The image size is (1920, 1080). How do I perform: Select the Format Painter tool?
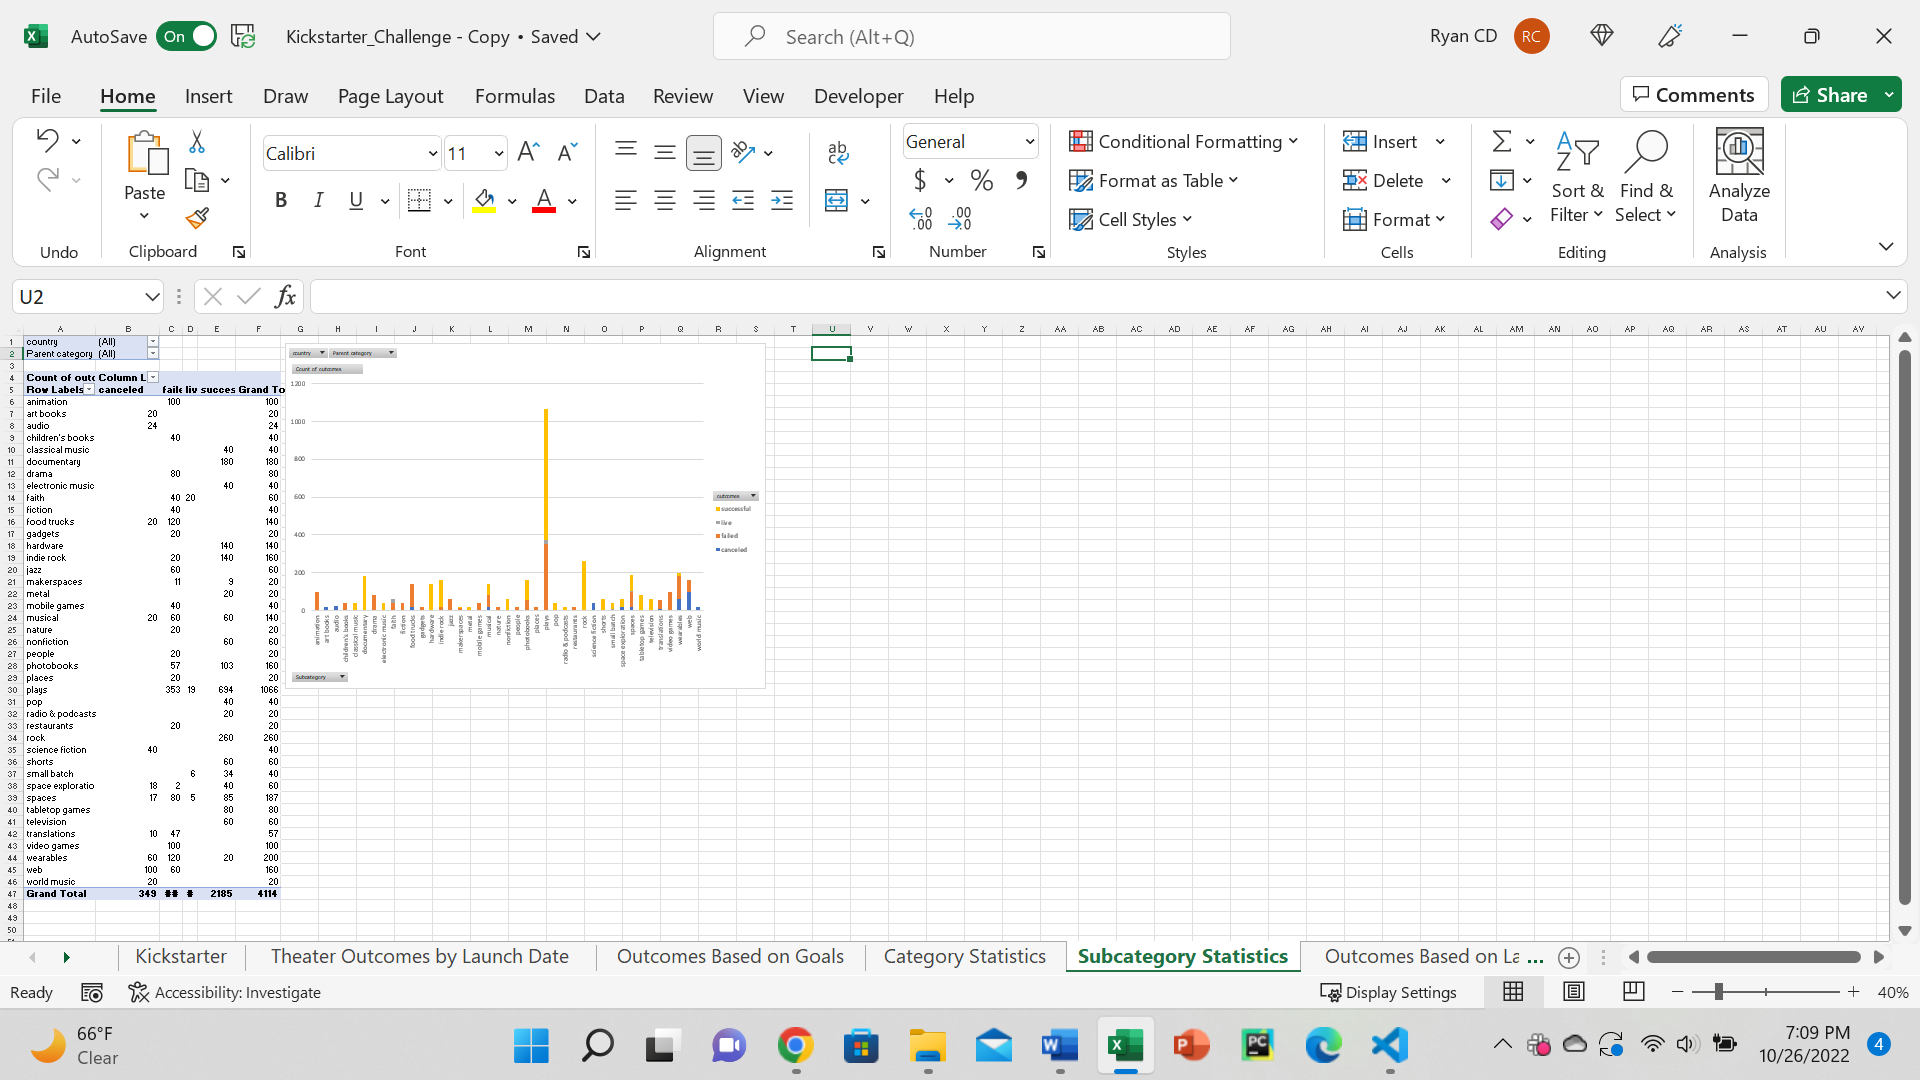(197, 218)
